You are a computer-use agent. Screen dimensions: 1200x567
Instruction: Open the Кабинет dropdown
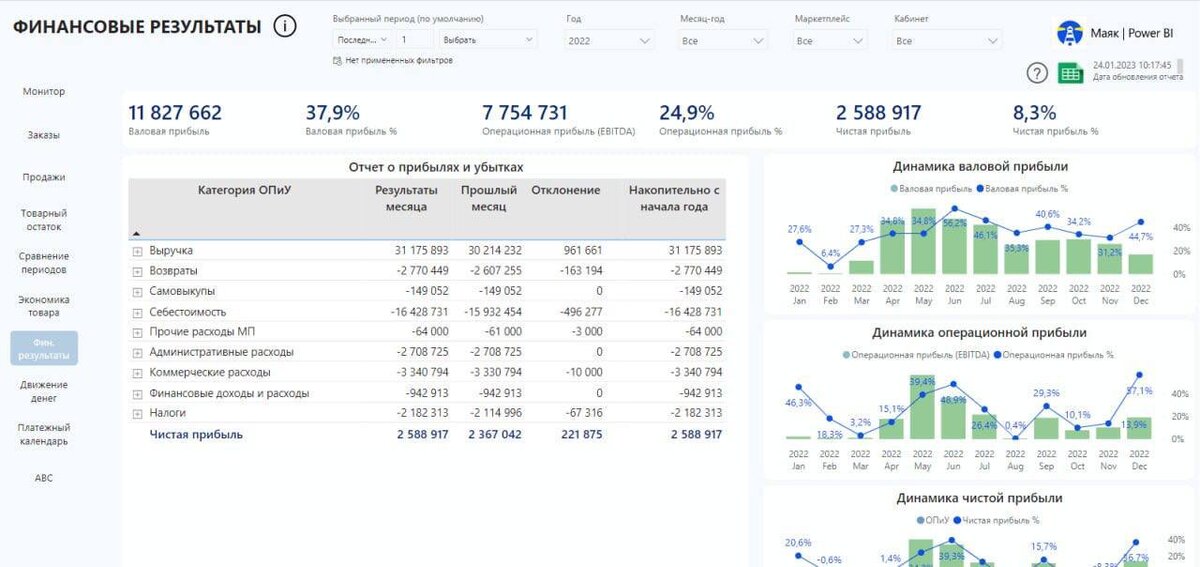click(x=947, y=41)
